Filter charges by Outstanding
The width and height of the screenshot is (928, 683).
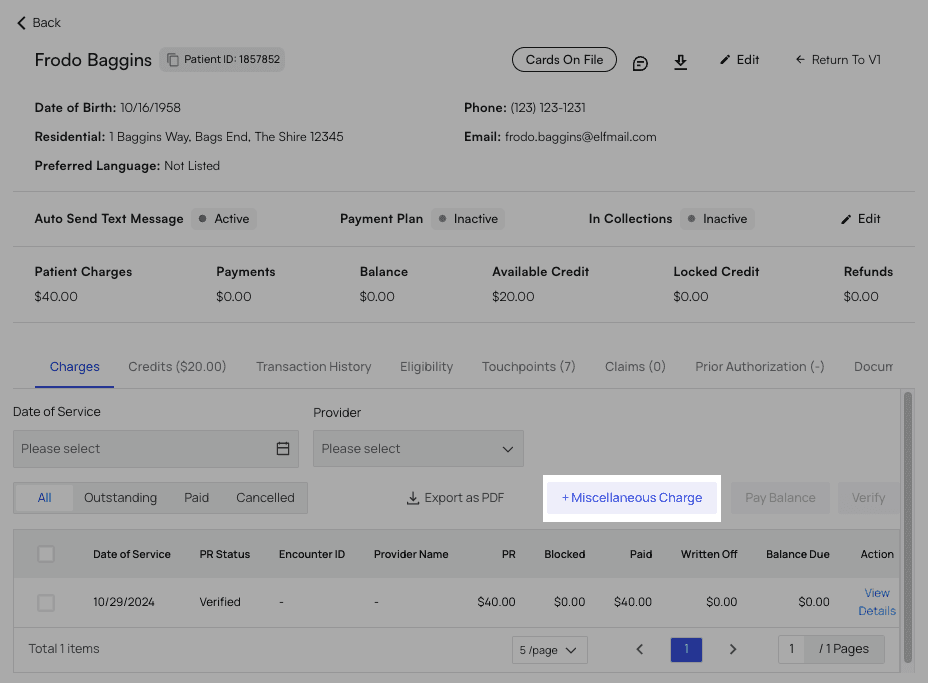click(x=120, y=498)
